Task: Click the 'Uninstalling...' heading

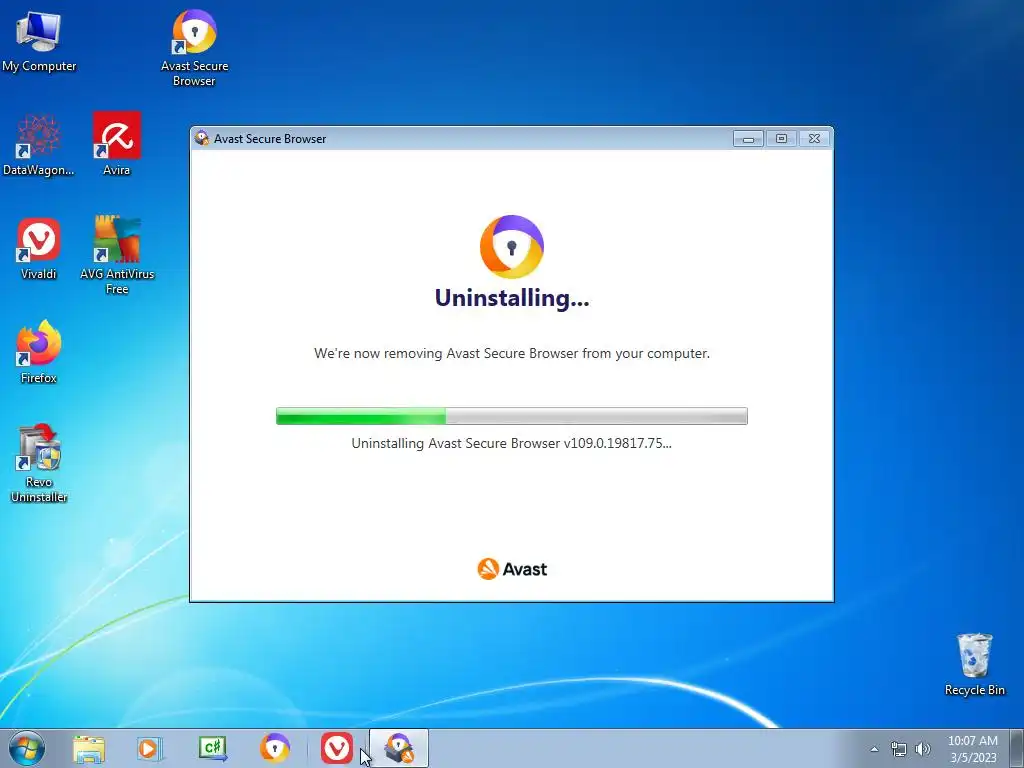Action: click(512, 298)
